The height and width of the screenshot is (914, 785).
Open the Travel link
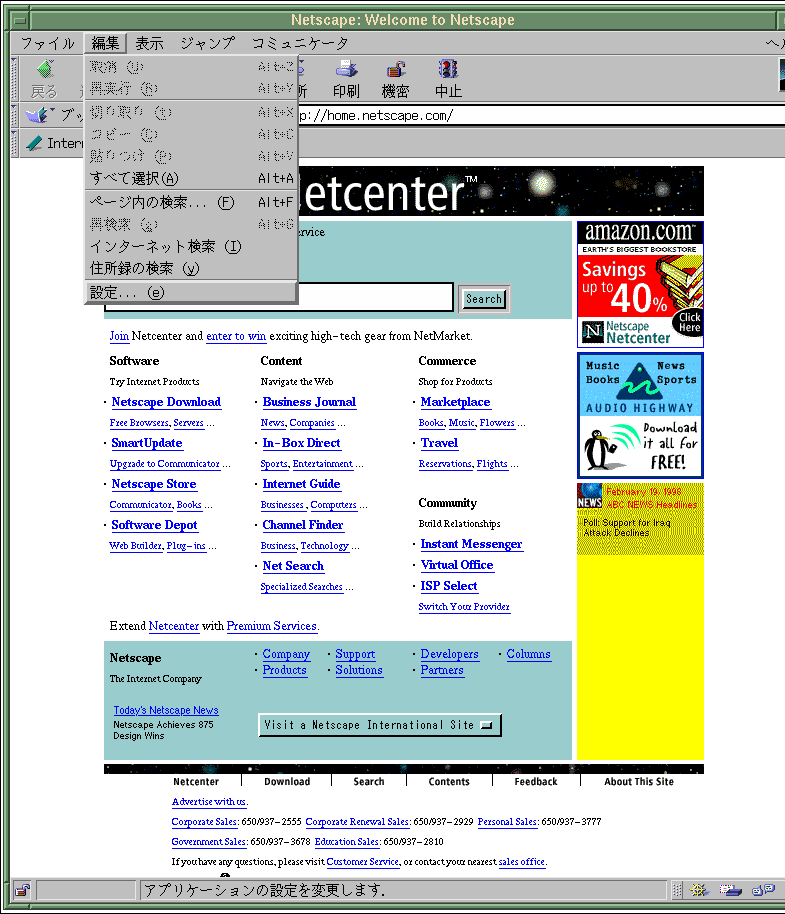click(439, 443)
